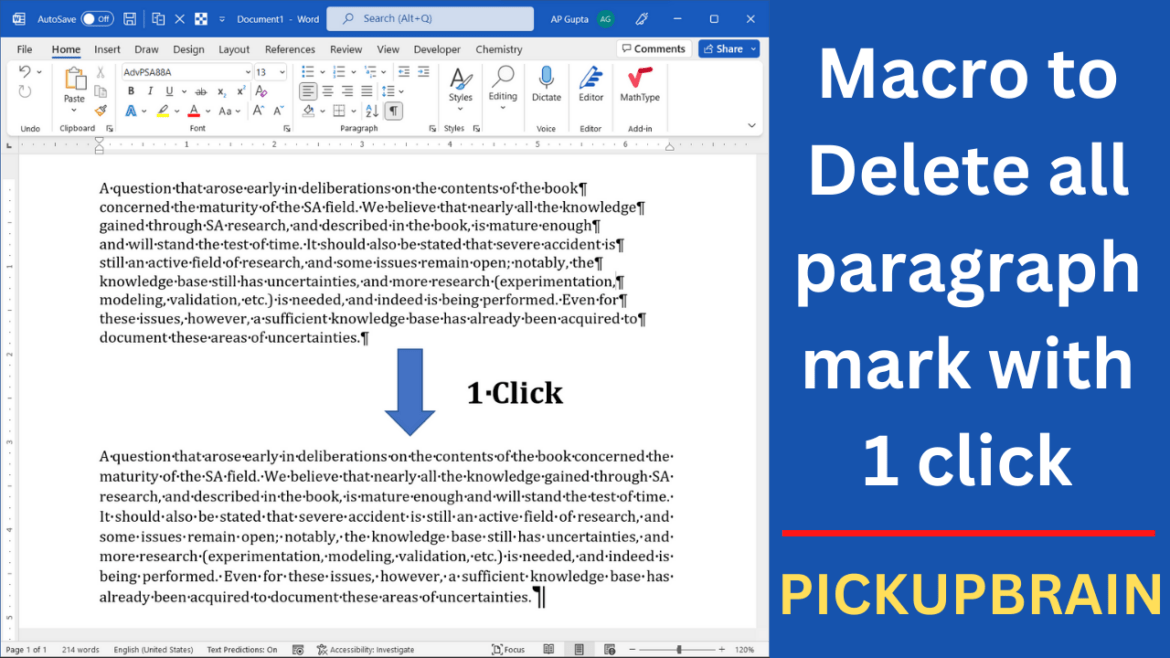Screen dimensions: 1170x658
Task: Open the References ribbon tab
Action: click(290, 48)
